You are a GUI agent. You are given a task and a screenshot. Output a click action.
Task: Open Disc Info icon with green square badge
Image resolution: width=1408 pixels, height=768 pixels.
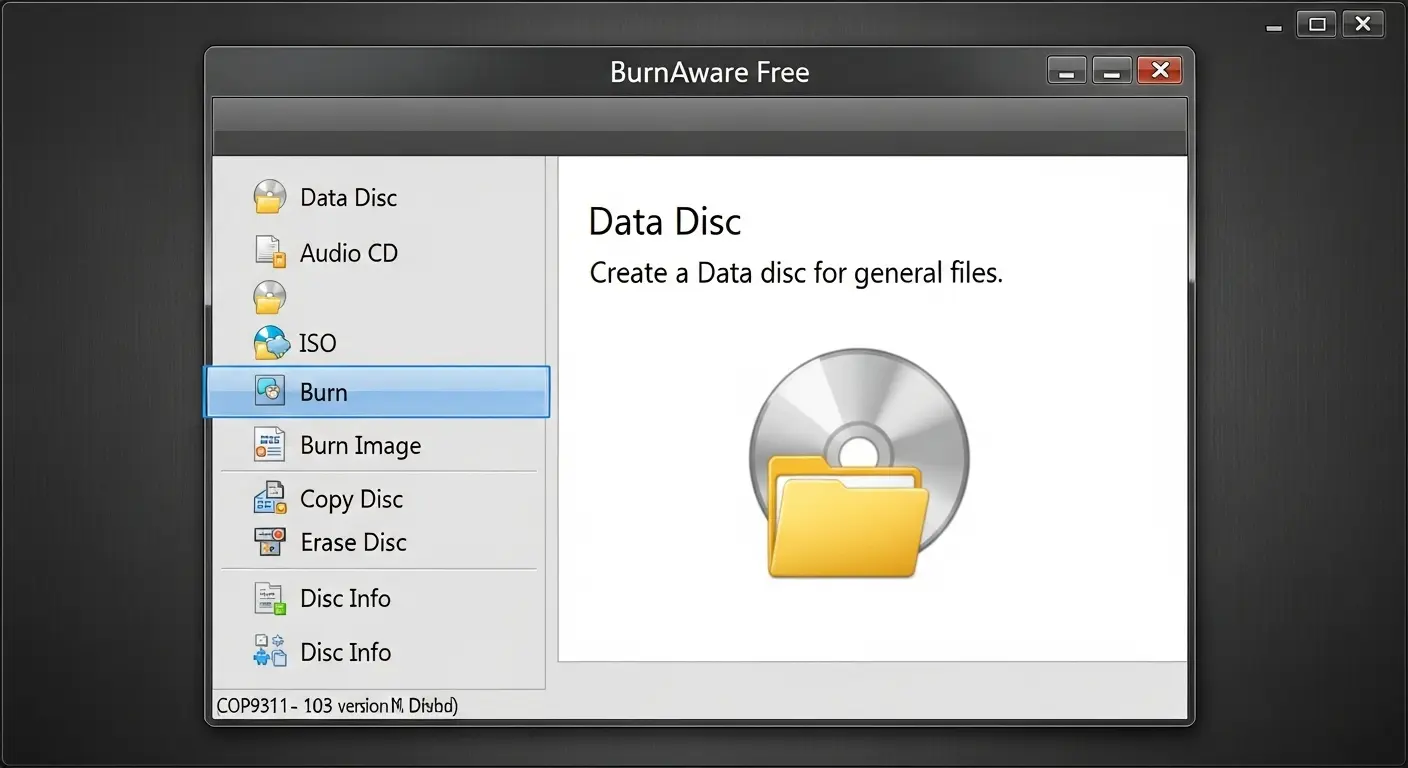point(270,598)
